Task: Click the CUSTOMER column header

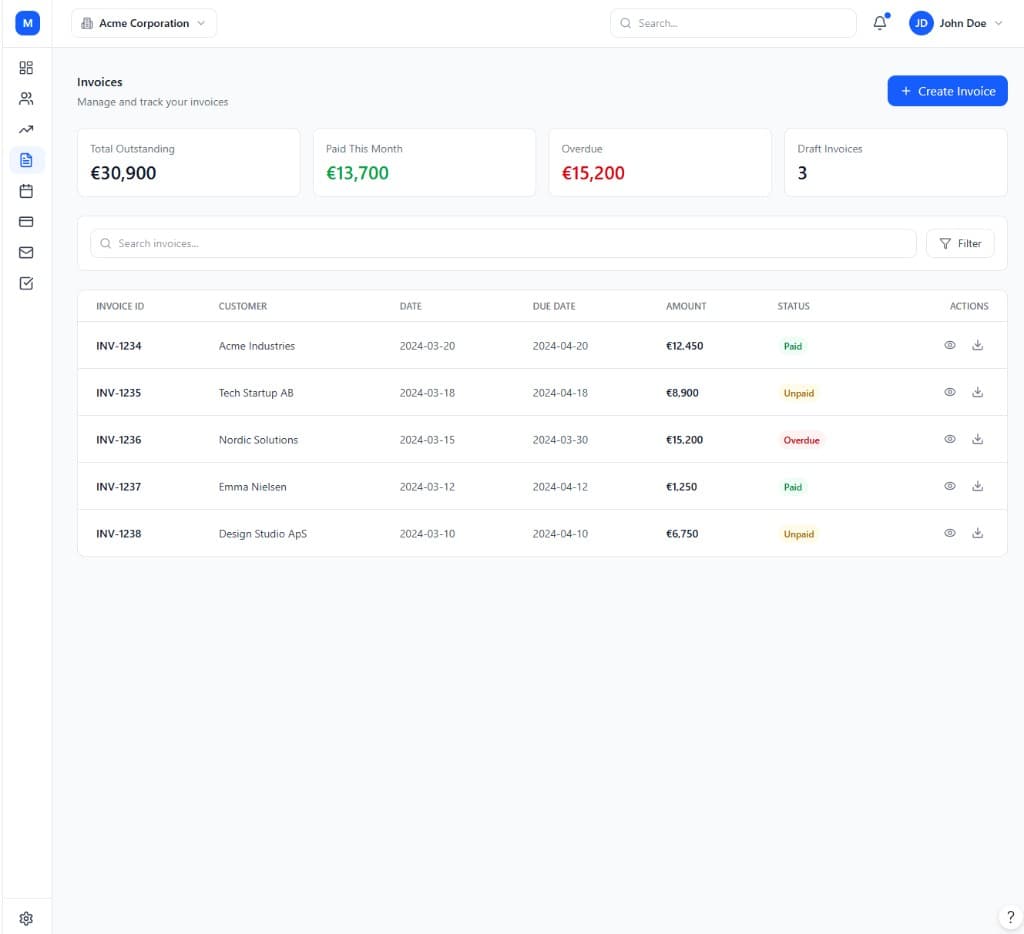Action: pyautogui.click(x=243, y=306)
